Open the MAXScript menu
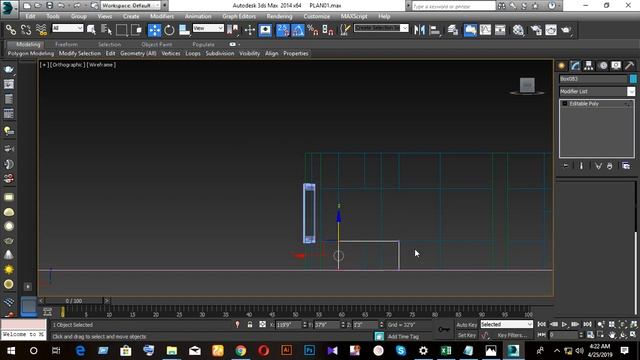The image size is (640, 360). click(354, 16)
